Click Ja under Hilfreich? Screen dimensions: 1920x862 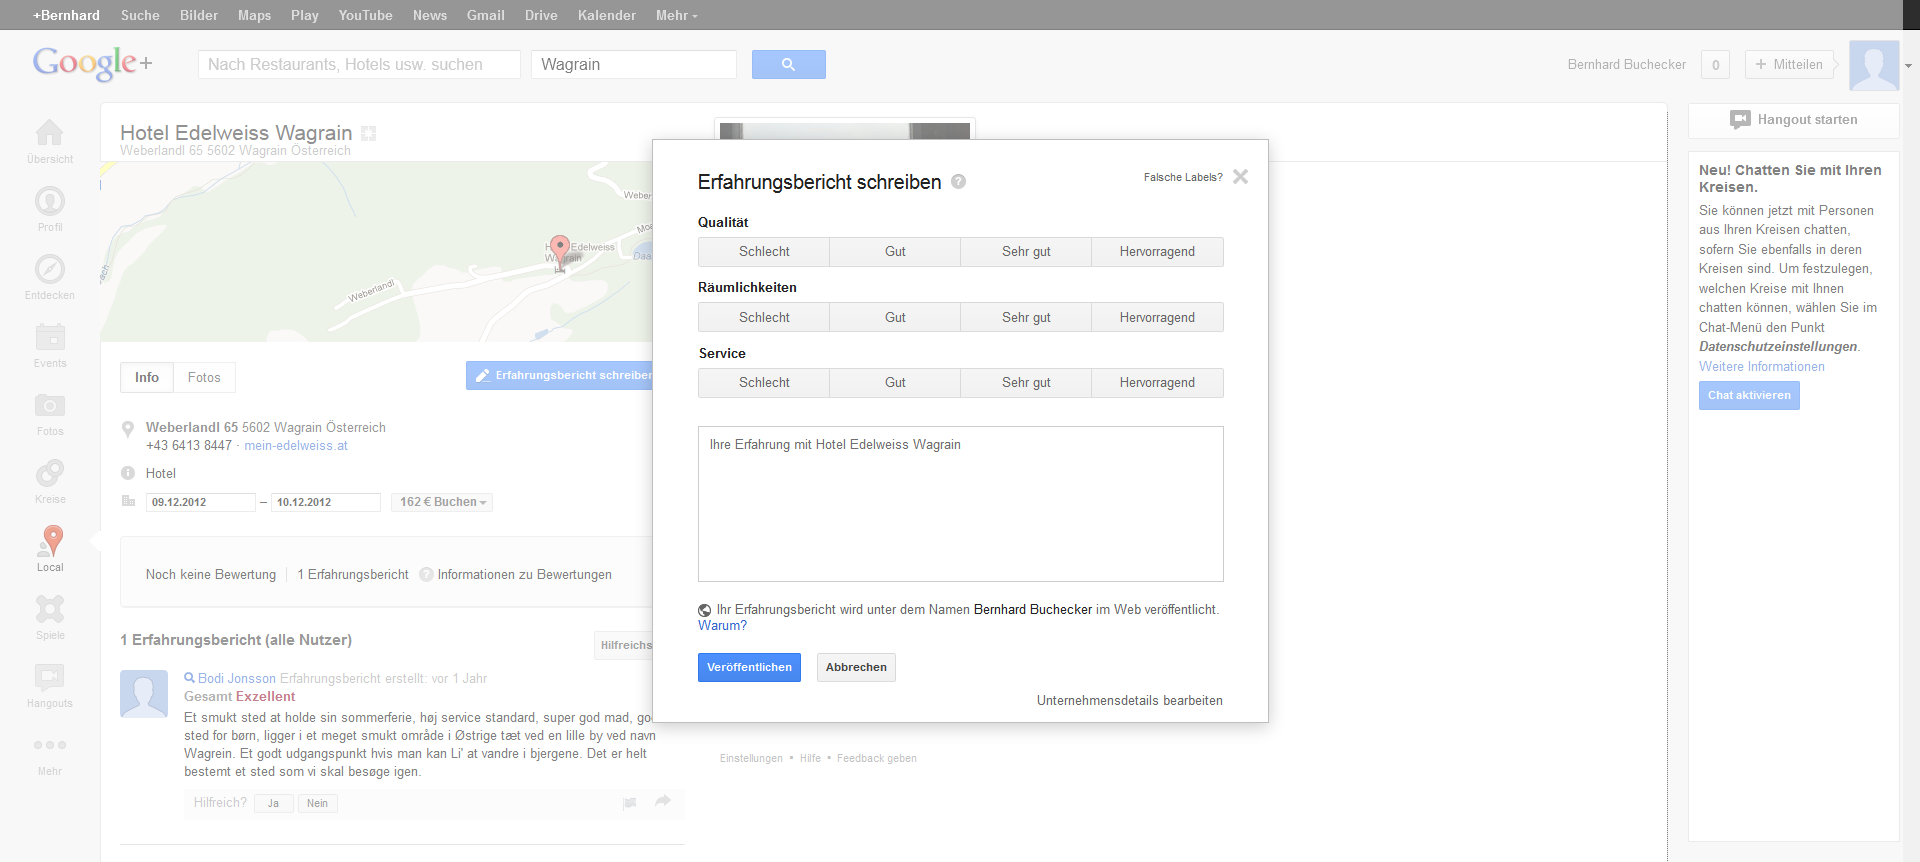point(273,803)
